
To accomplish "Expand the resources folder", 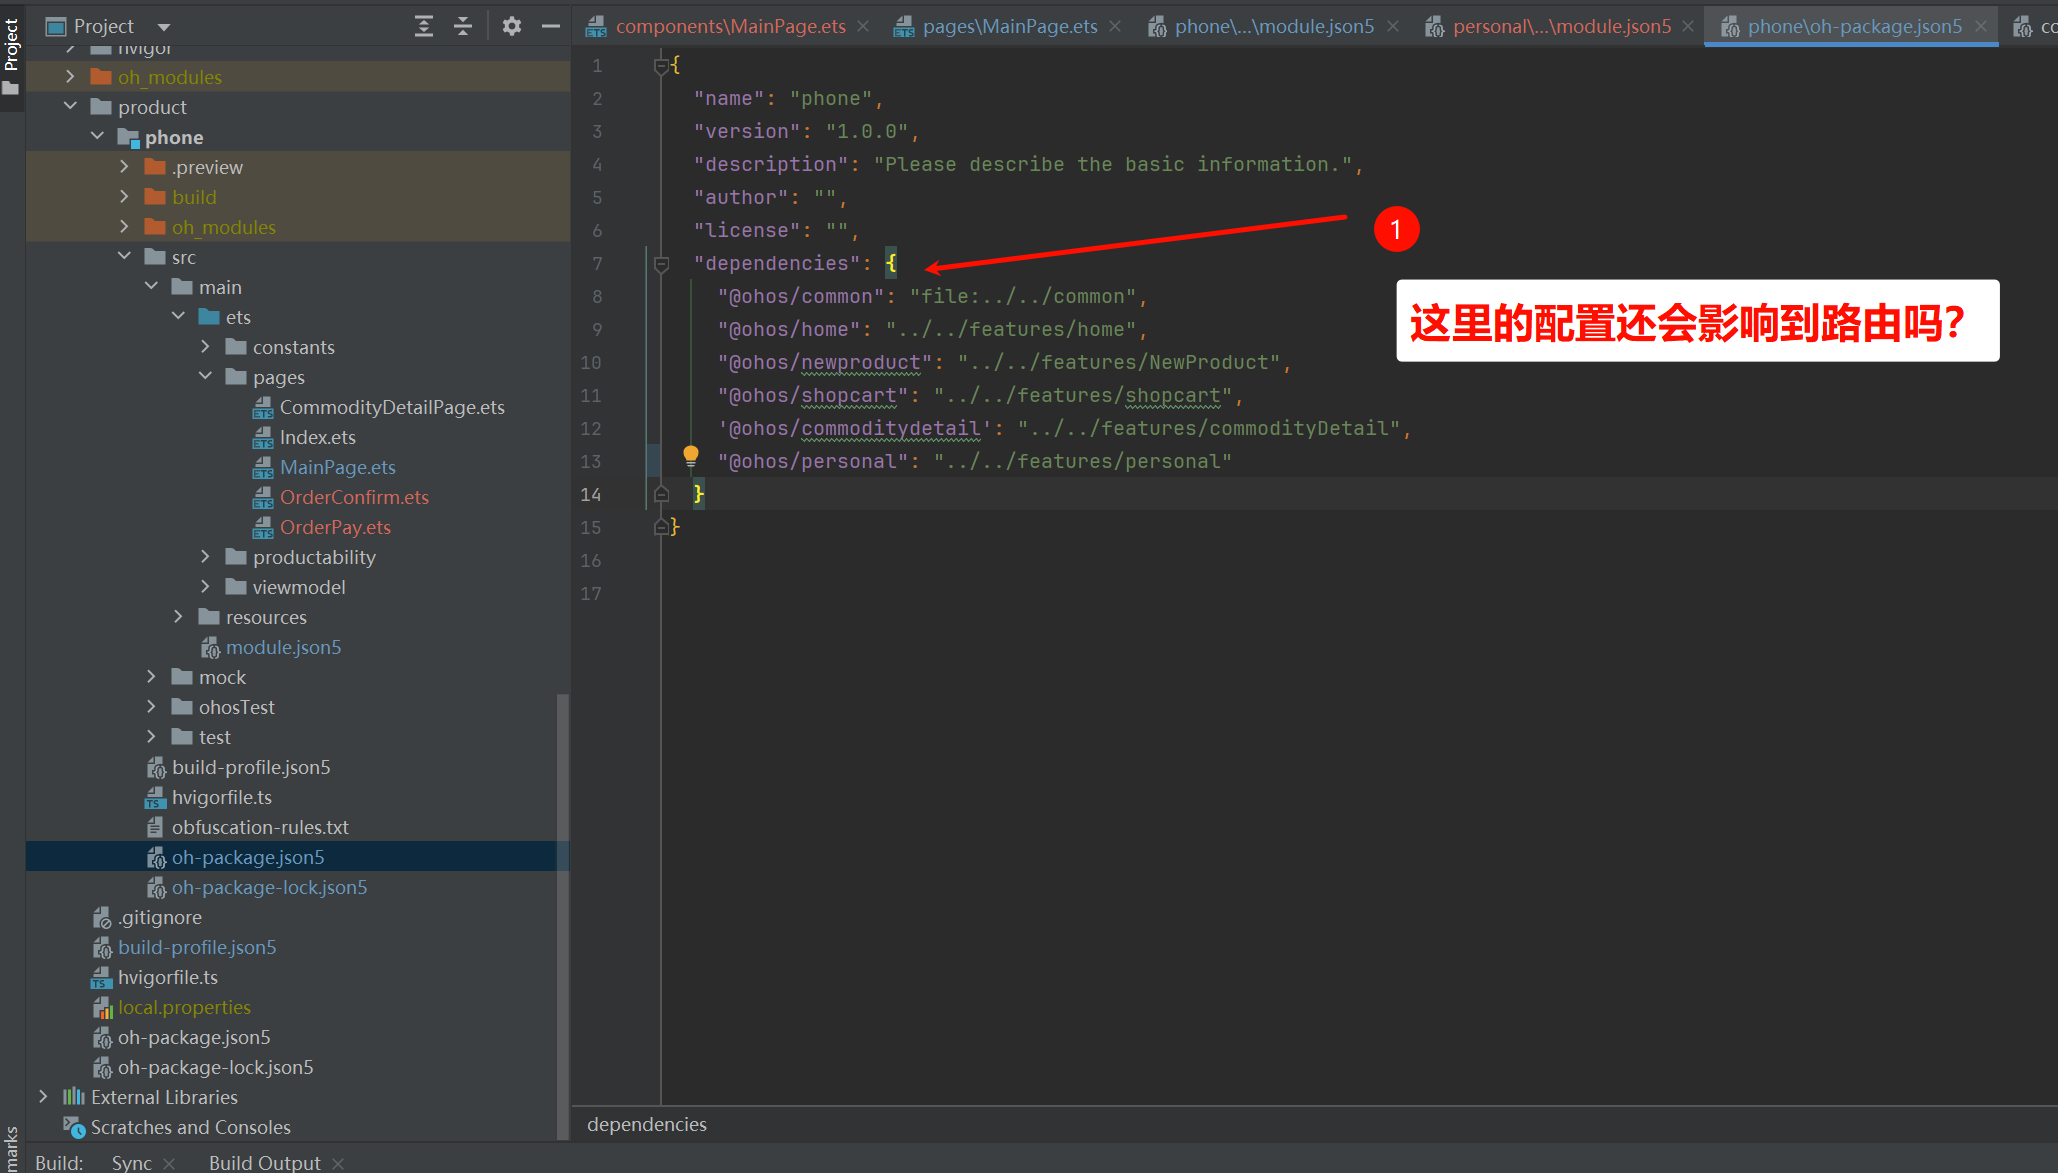I will [178, 616].
